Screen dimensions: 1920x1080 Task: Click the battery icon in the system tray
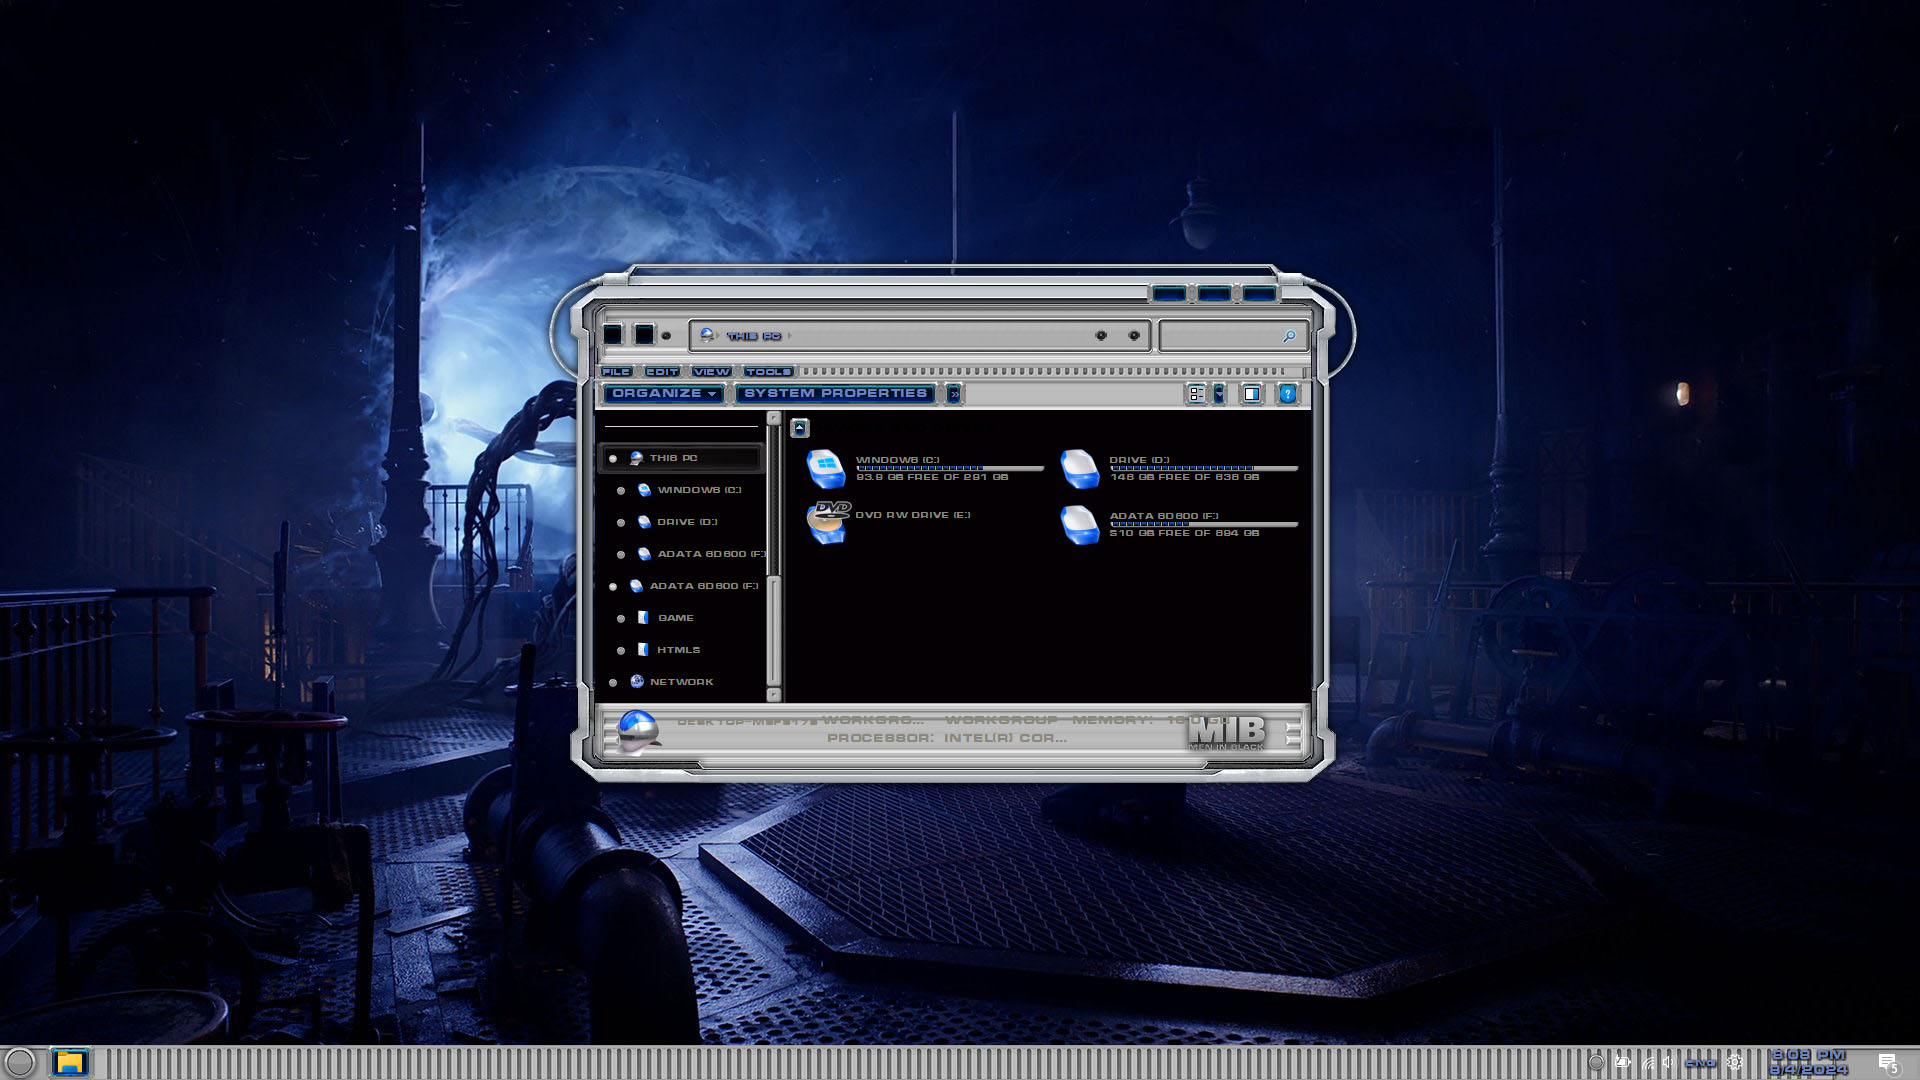pyautogui.click(x=1623, y=1062)
